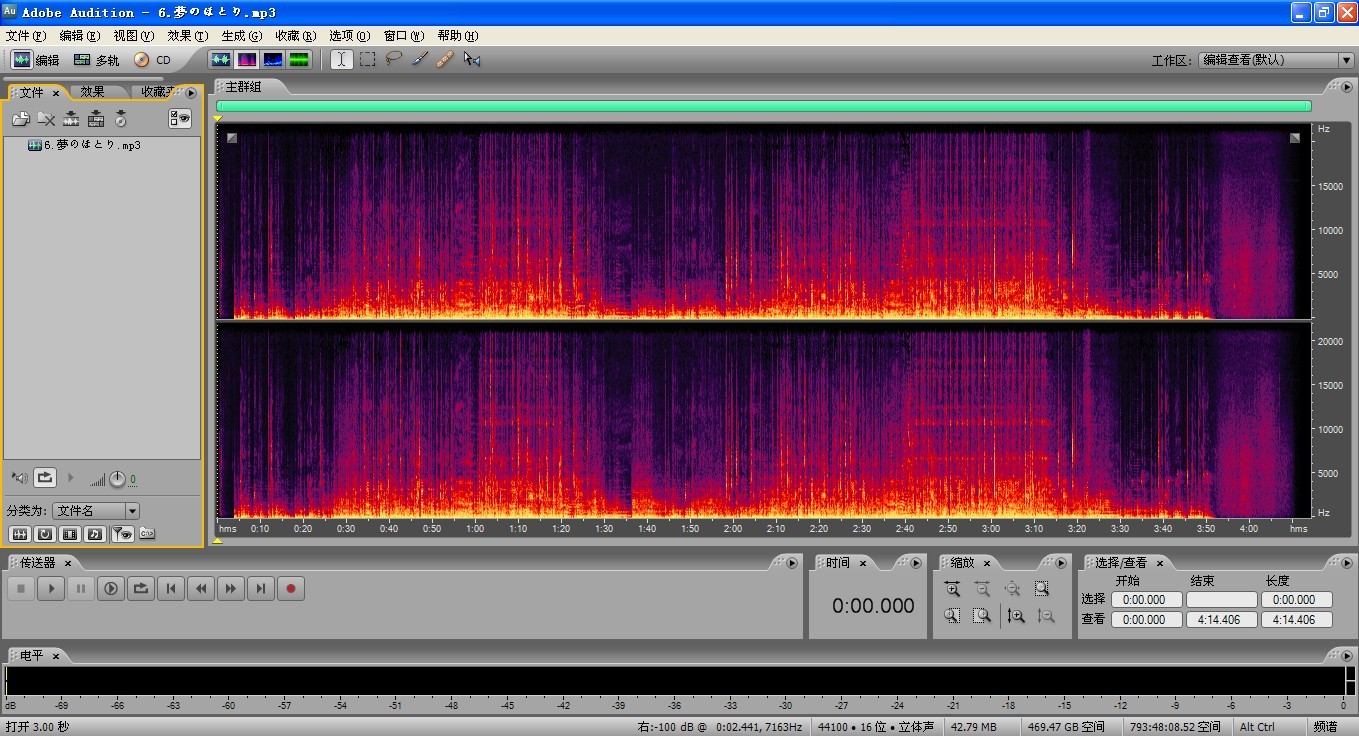This screenshot has width=1359, height=736.
Task: Pick the effects paintbrush tool
Action: [420, 60]
